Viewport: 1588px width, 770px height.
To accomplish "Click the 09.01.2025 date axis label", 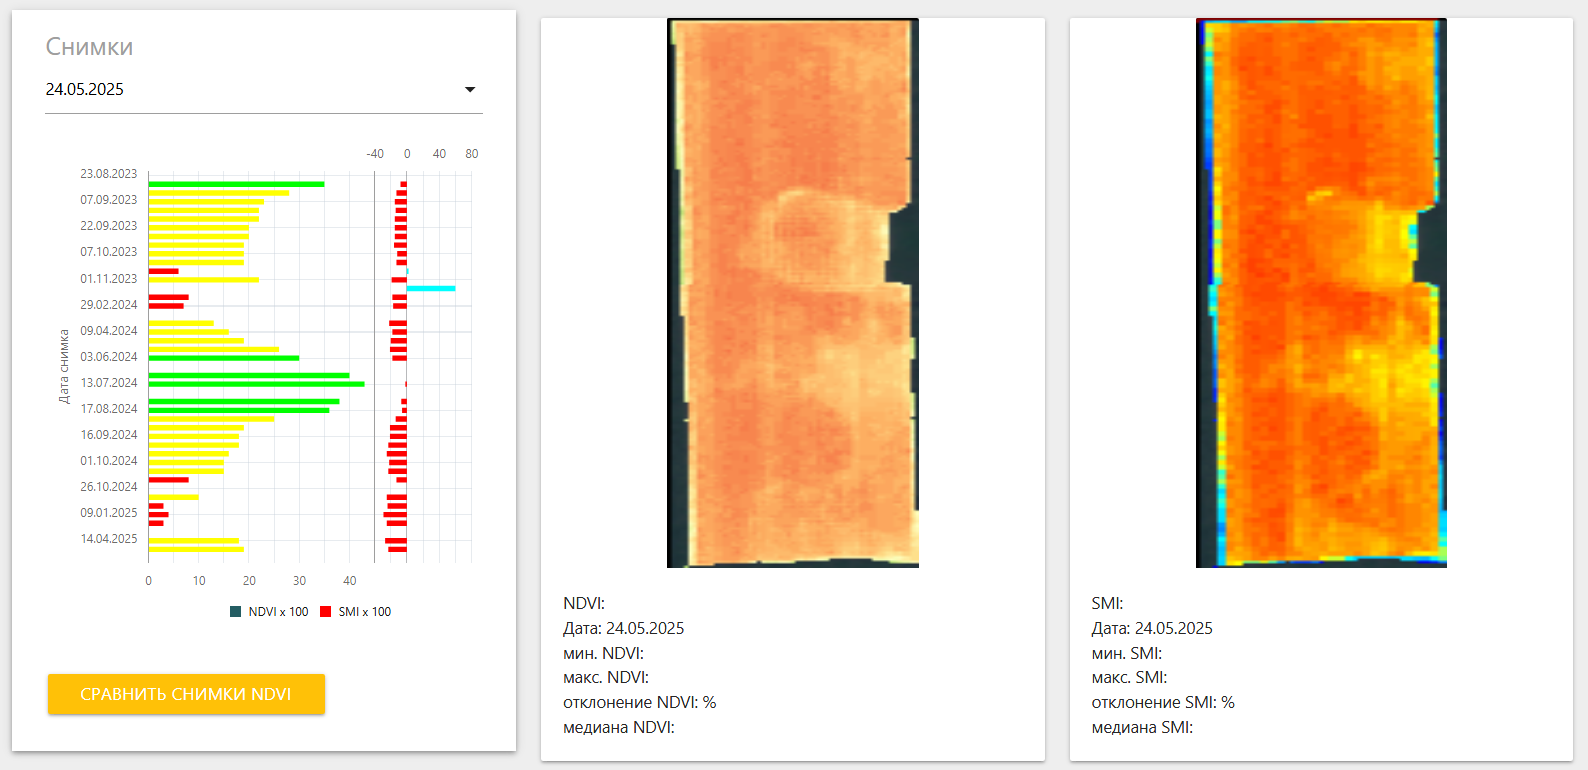I will point(109,513).
